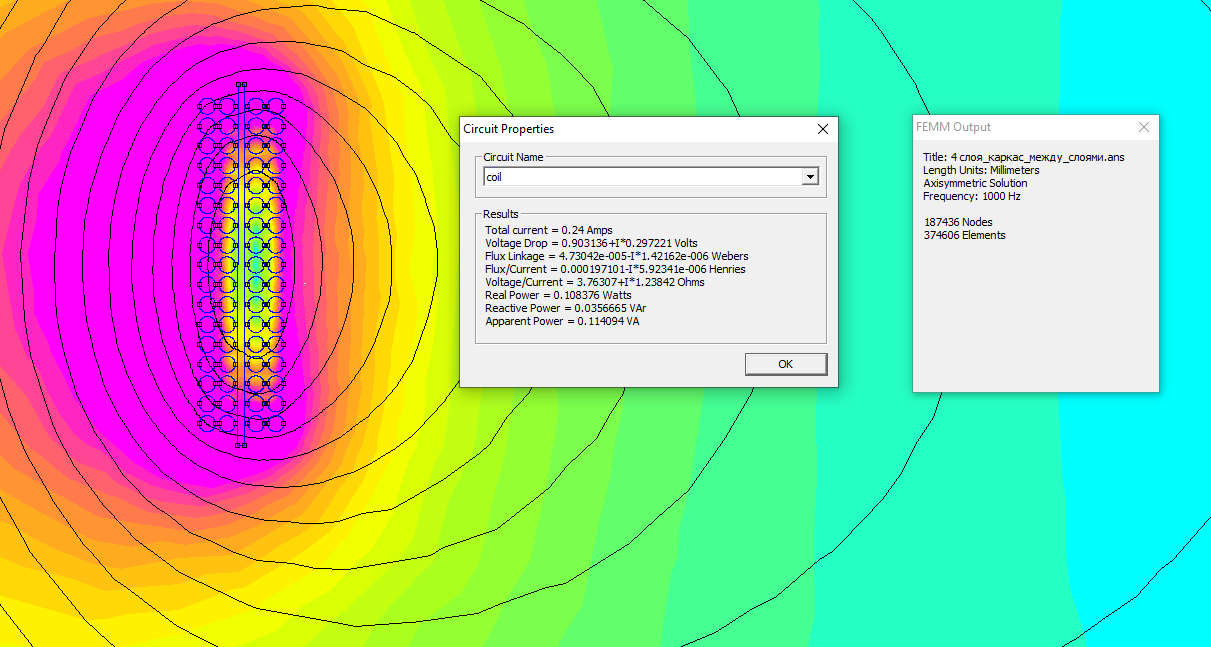The image size is (1211, 647).
Task: Click the Voltage Drop result line
Action: pyautogui.click(x=591, y=243)
